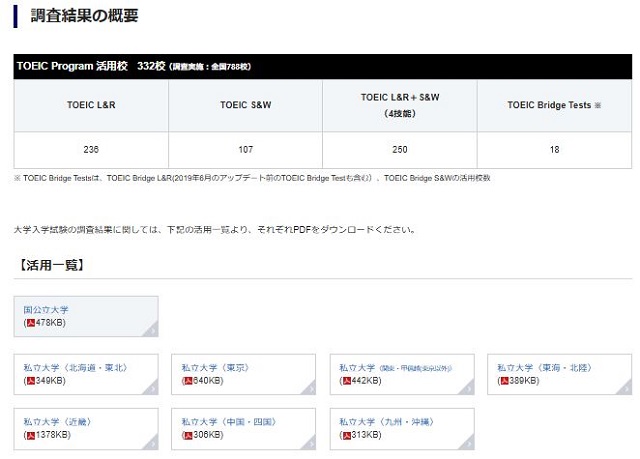Click the value 107 in table
640x459 pixels.
245,150
